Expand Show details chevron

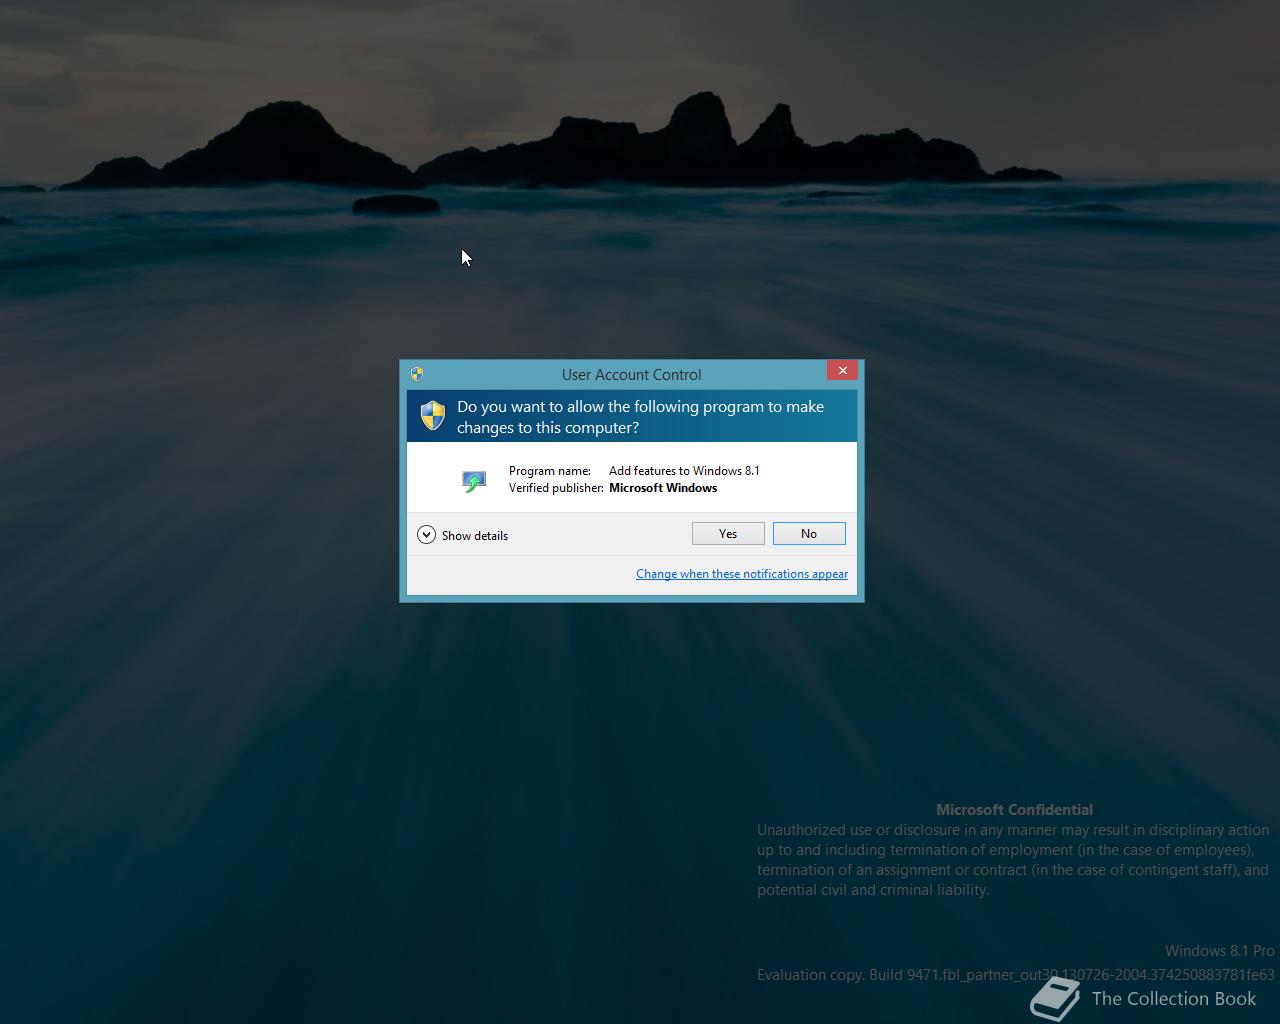(426, 535)
